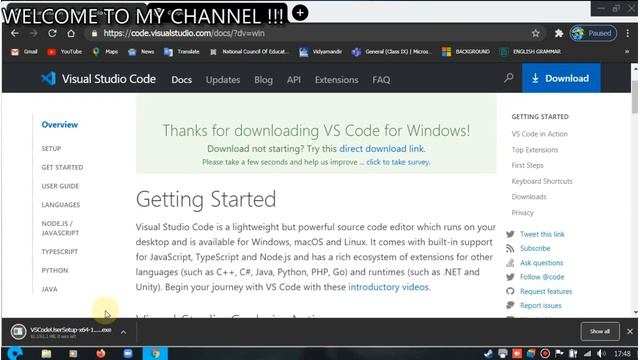Click the 'click to take survey' link
The height and width of the screenshot is (360, 640).
[x=398, y=162]
